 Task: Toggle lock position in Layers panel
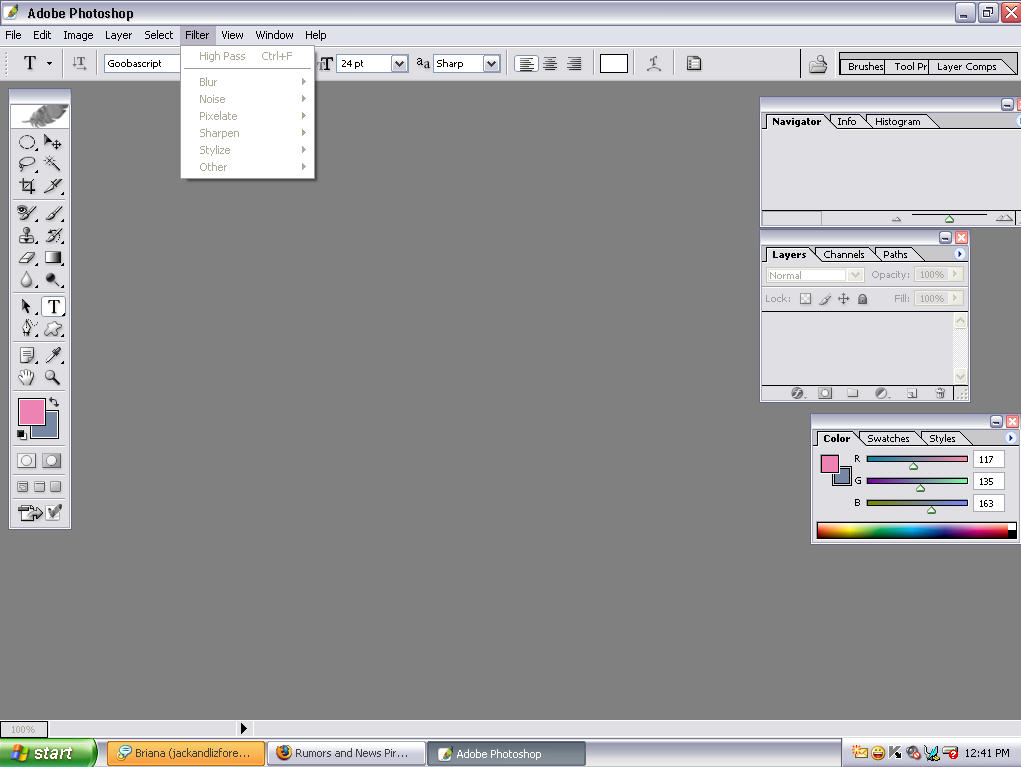tap(843, 299)
